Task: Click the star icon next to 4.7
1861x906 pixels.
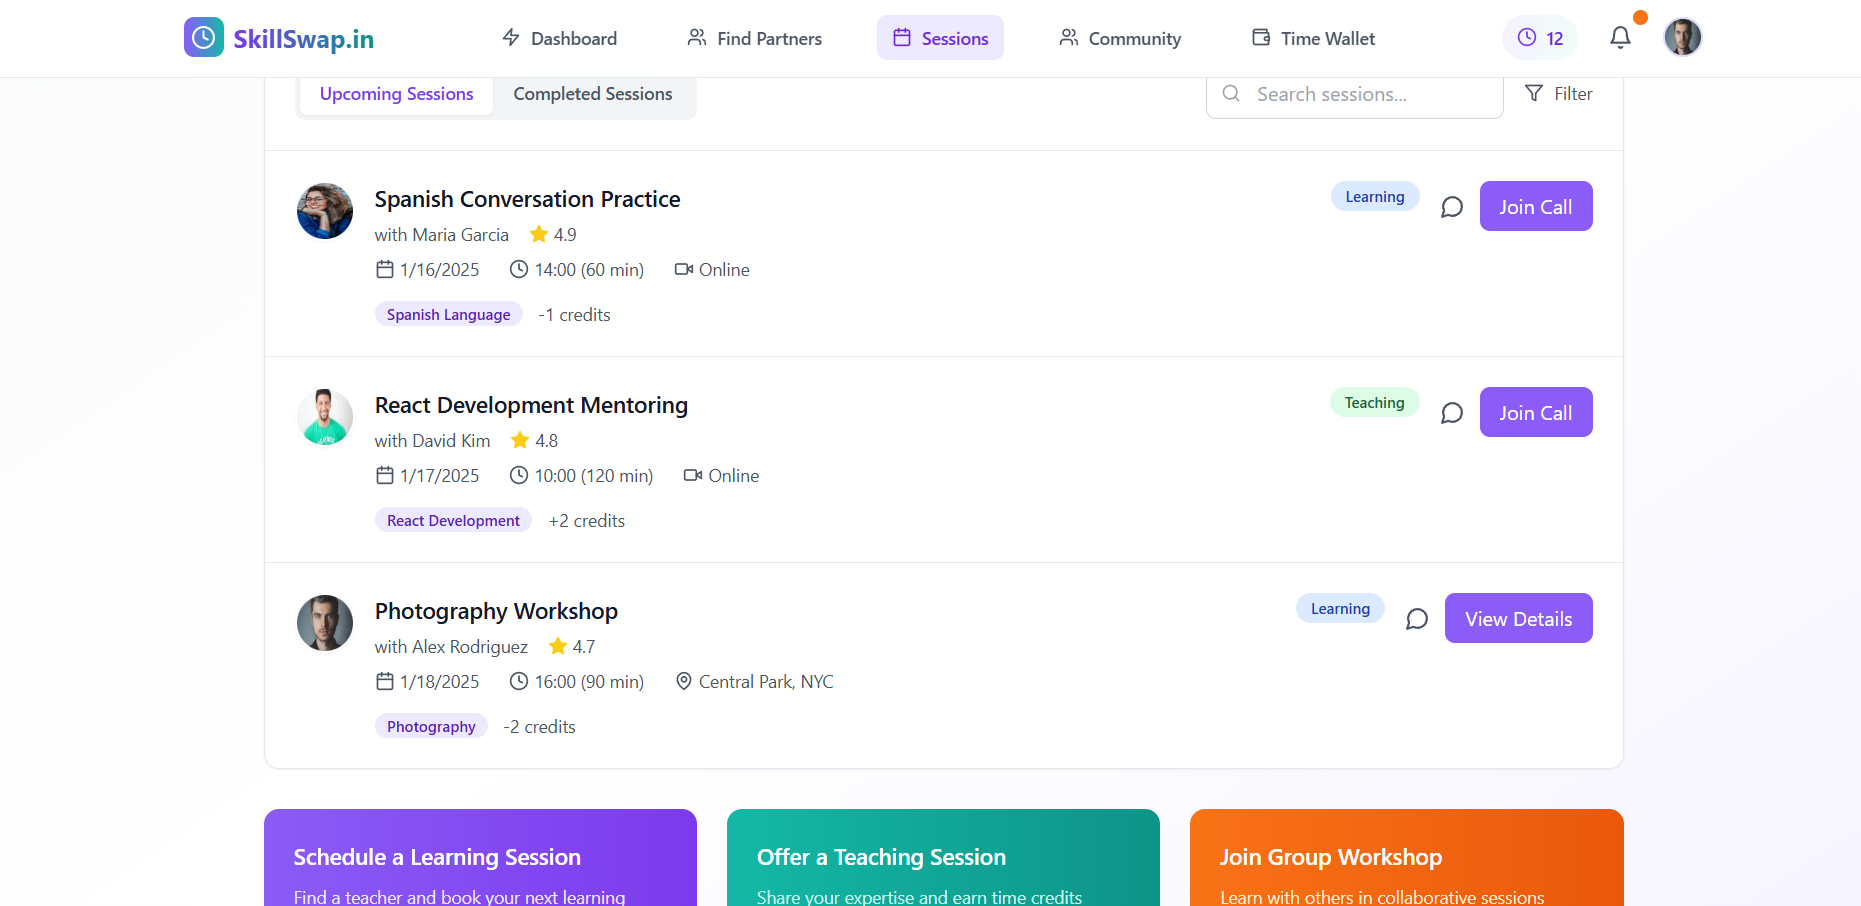Action: click(x=558, y=646)
